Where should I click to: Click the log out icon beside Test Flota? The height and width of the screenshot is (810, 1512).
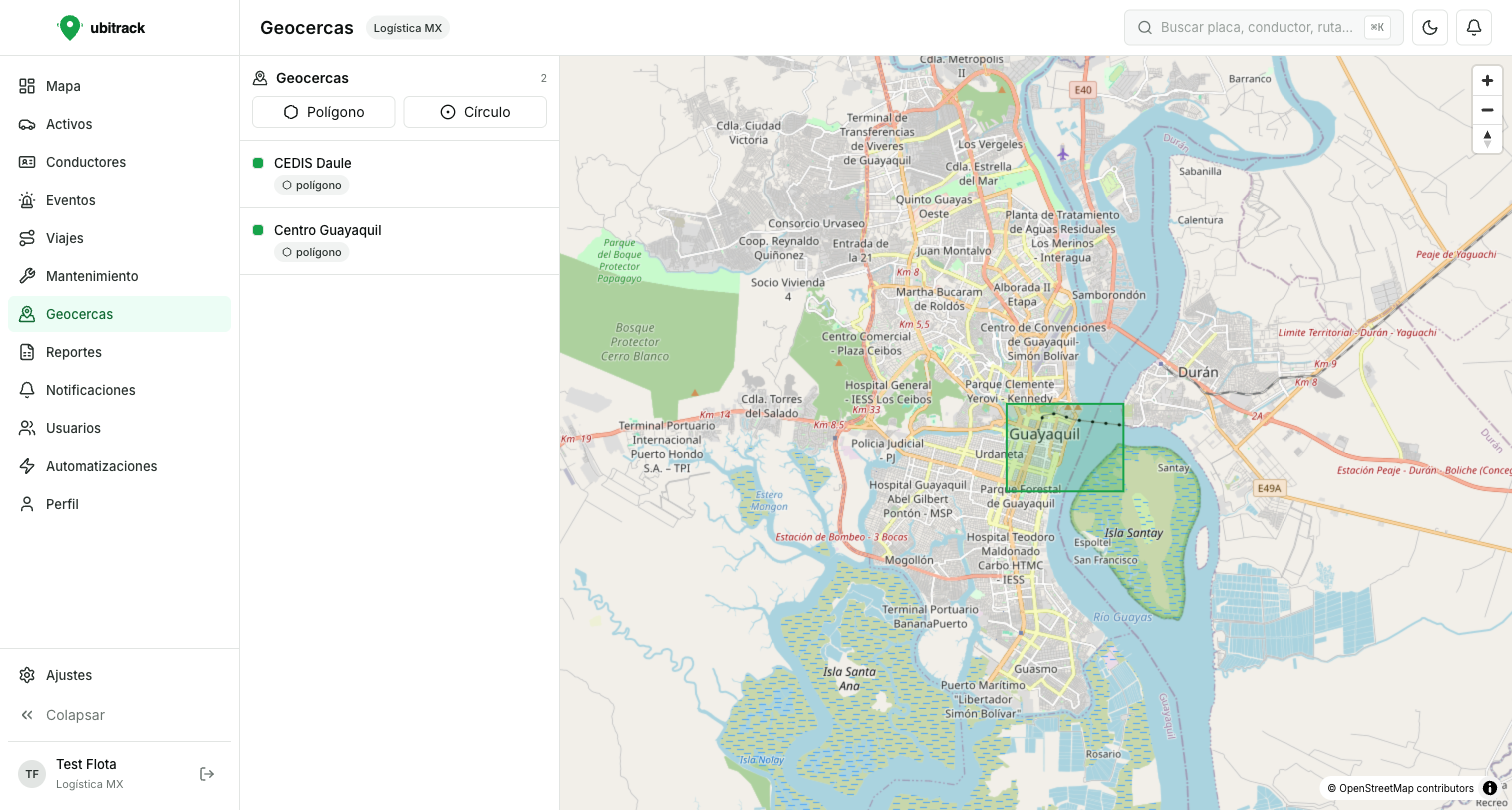pos(207,774)
